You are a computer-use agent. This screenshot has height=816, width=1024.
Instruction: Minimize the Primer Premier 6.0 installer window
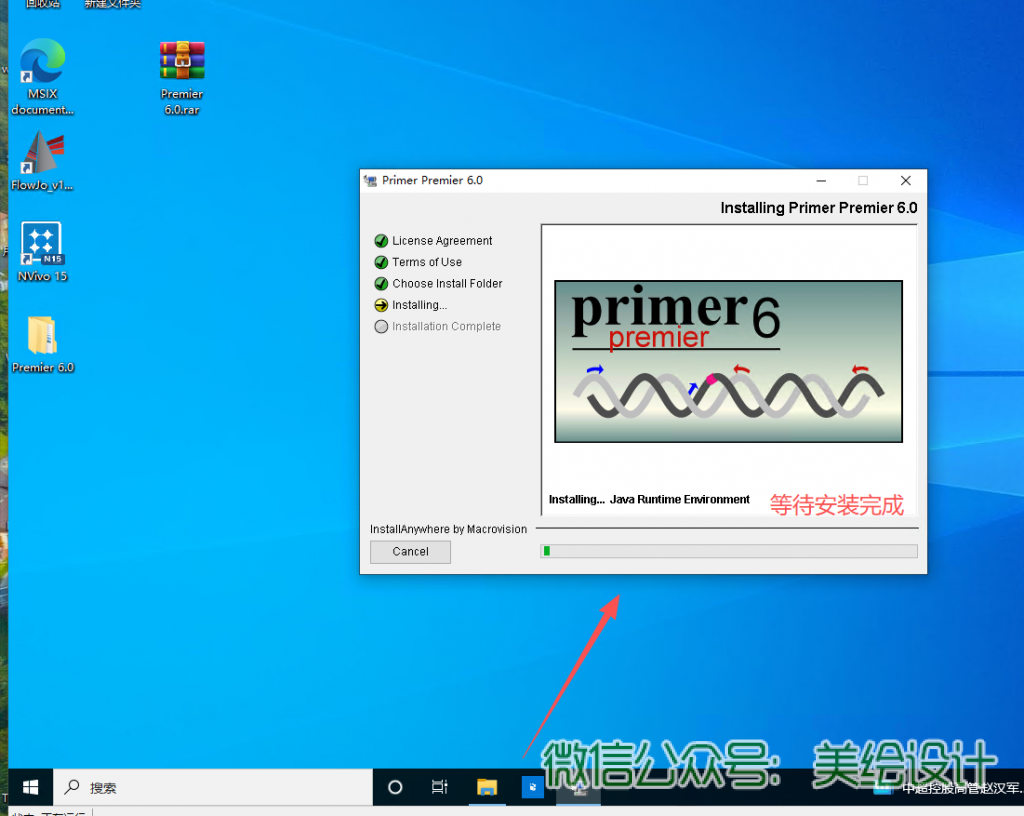coord(820,181)
